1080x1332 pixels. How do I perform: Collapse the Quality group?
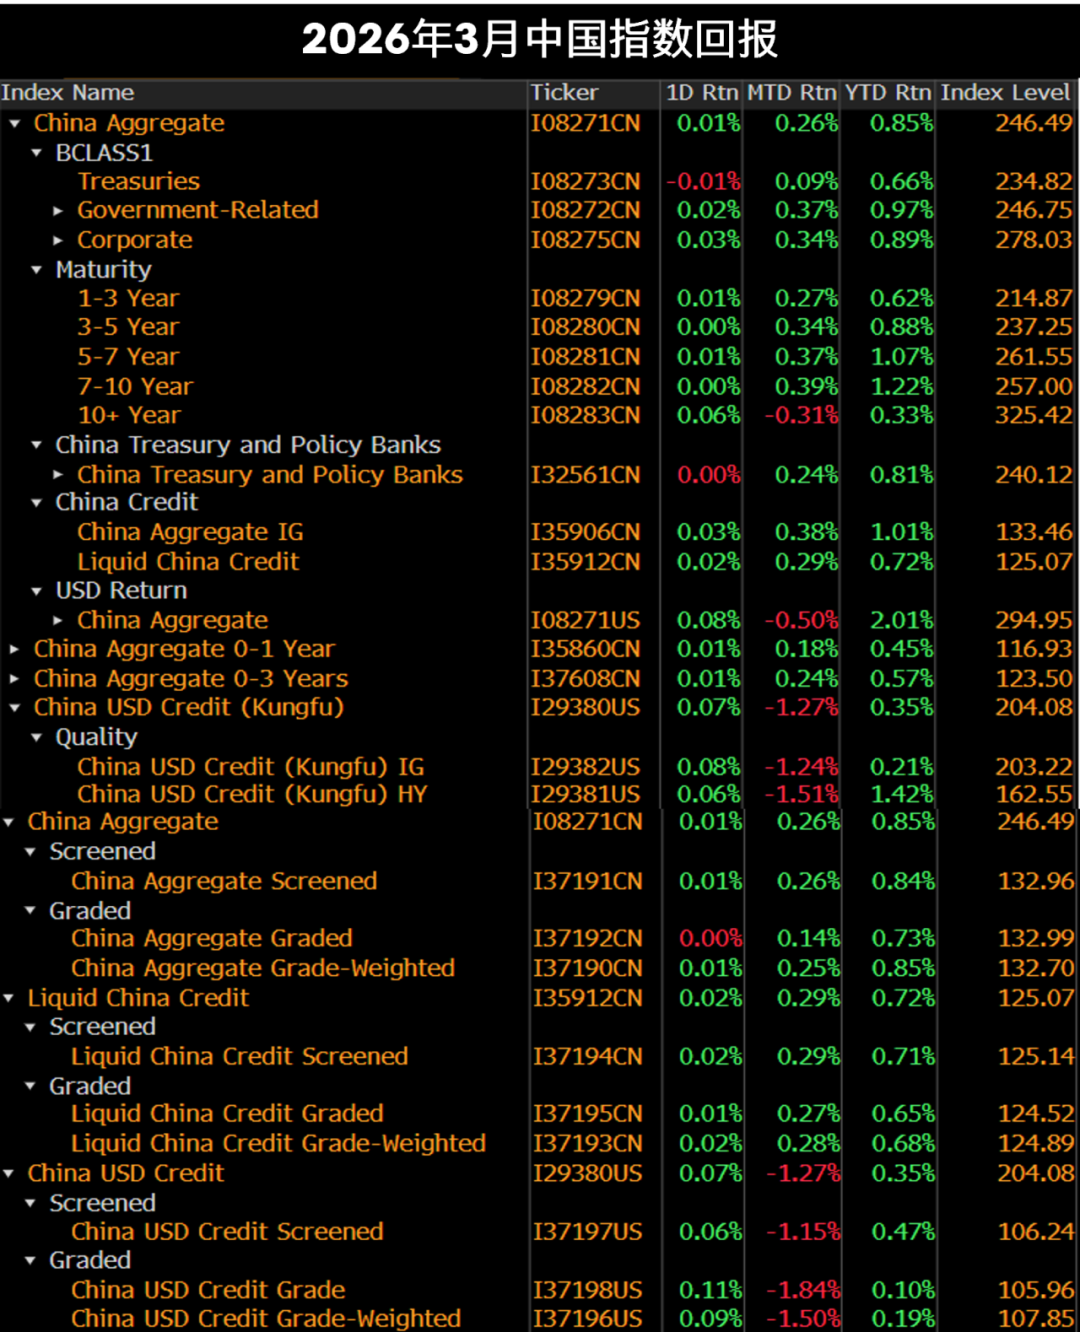37,738
